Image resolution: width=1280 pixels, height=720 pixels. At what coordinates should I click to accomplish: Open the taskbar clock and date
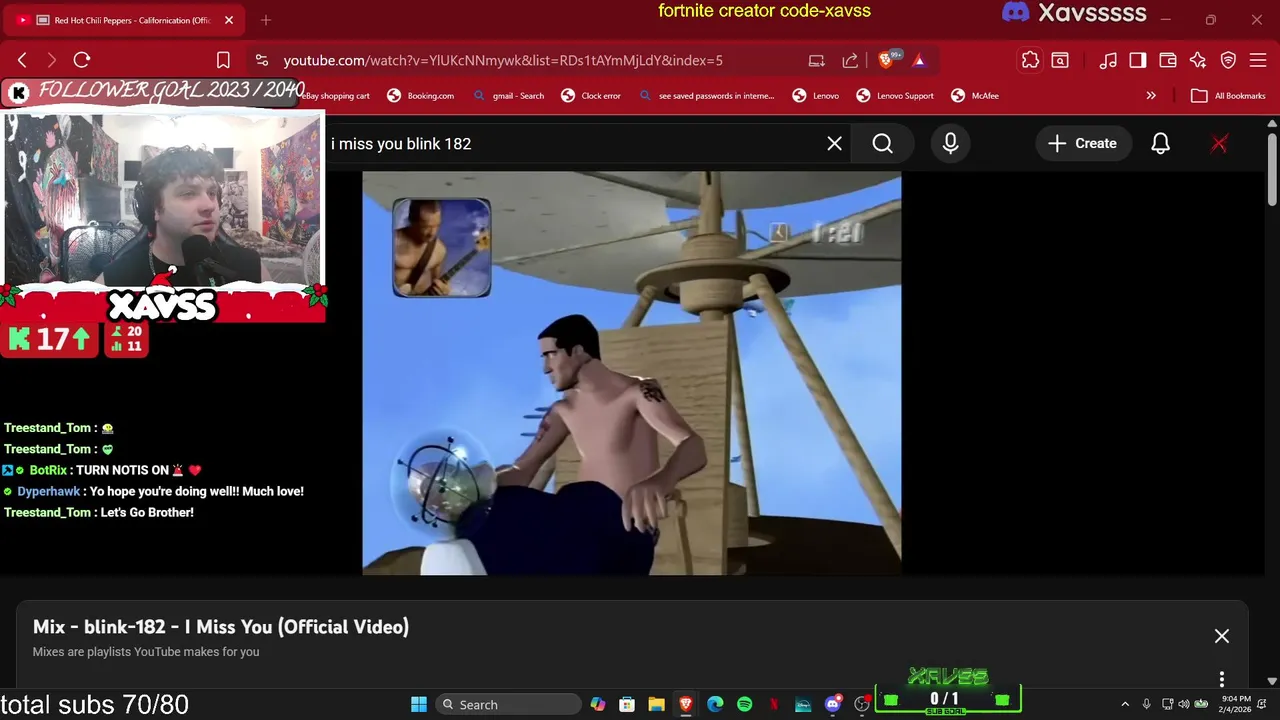(x=1237, y=704)
